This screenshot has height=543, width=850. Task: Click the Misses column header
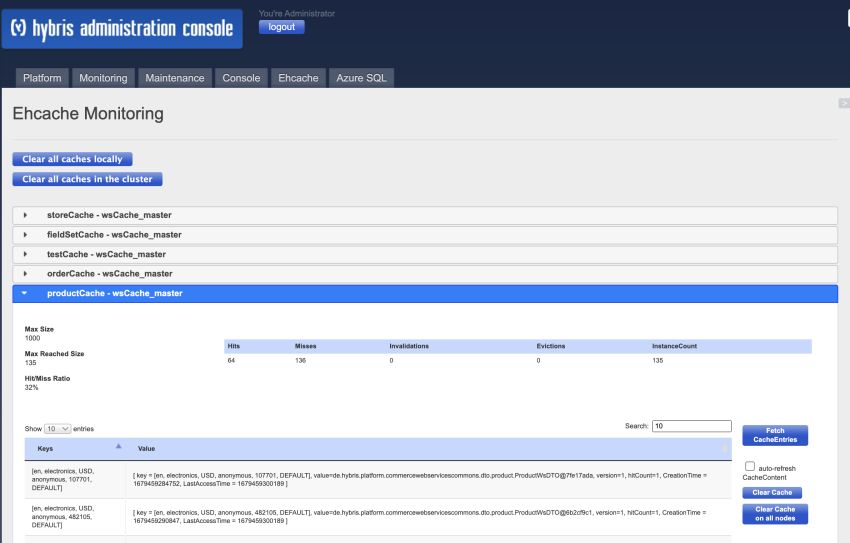306,346
